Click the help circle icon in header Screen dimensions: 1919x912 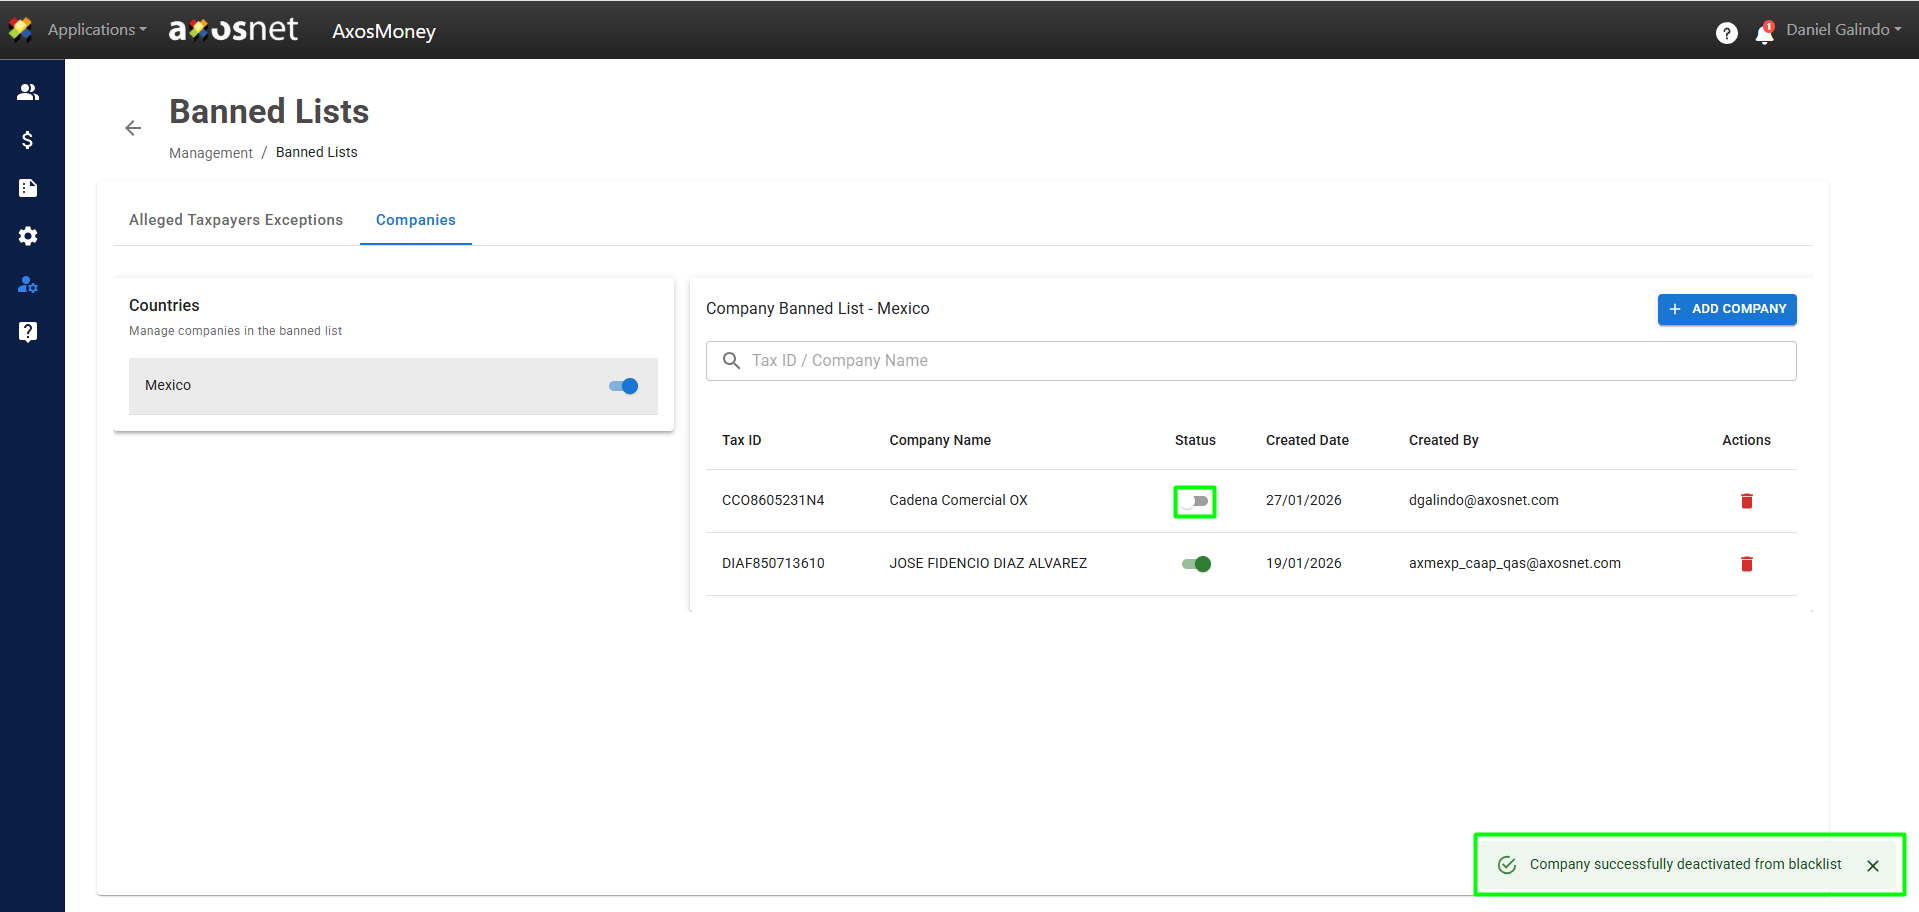click(1726, 33)
